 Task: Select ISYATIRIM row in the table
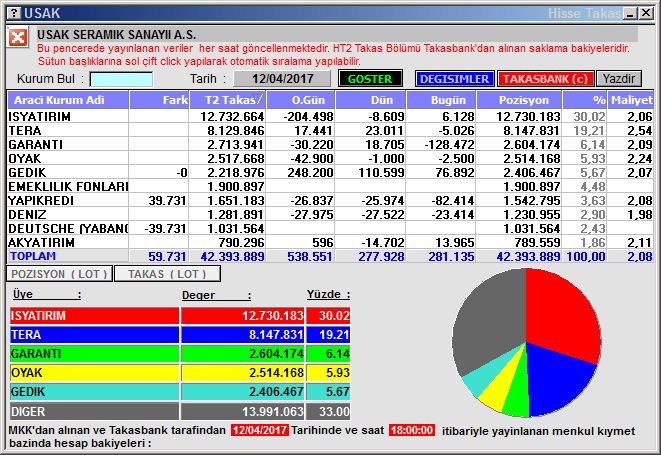[330, 116]
